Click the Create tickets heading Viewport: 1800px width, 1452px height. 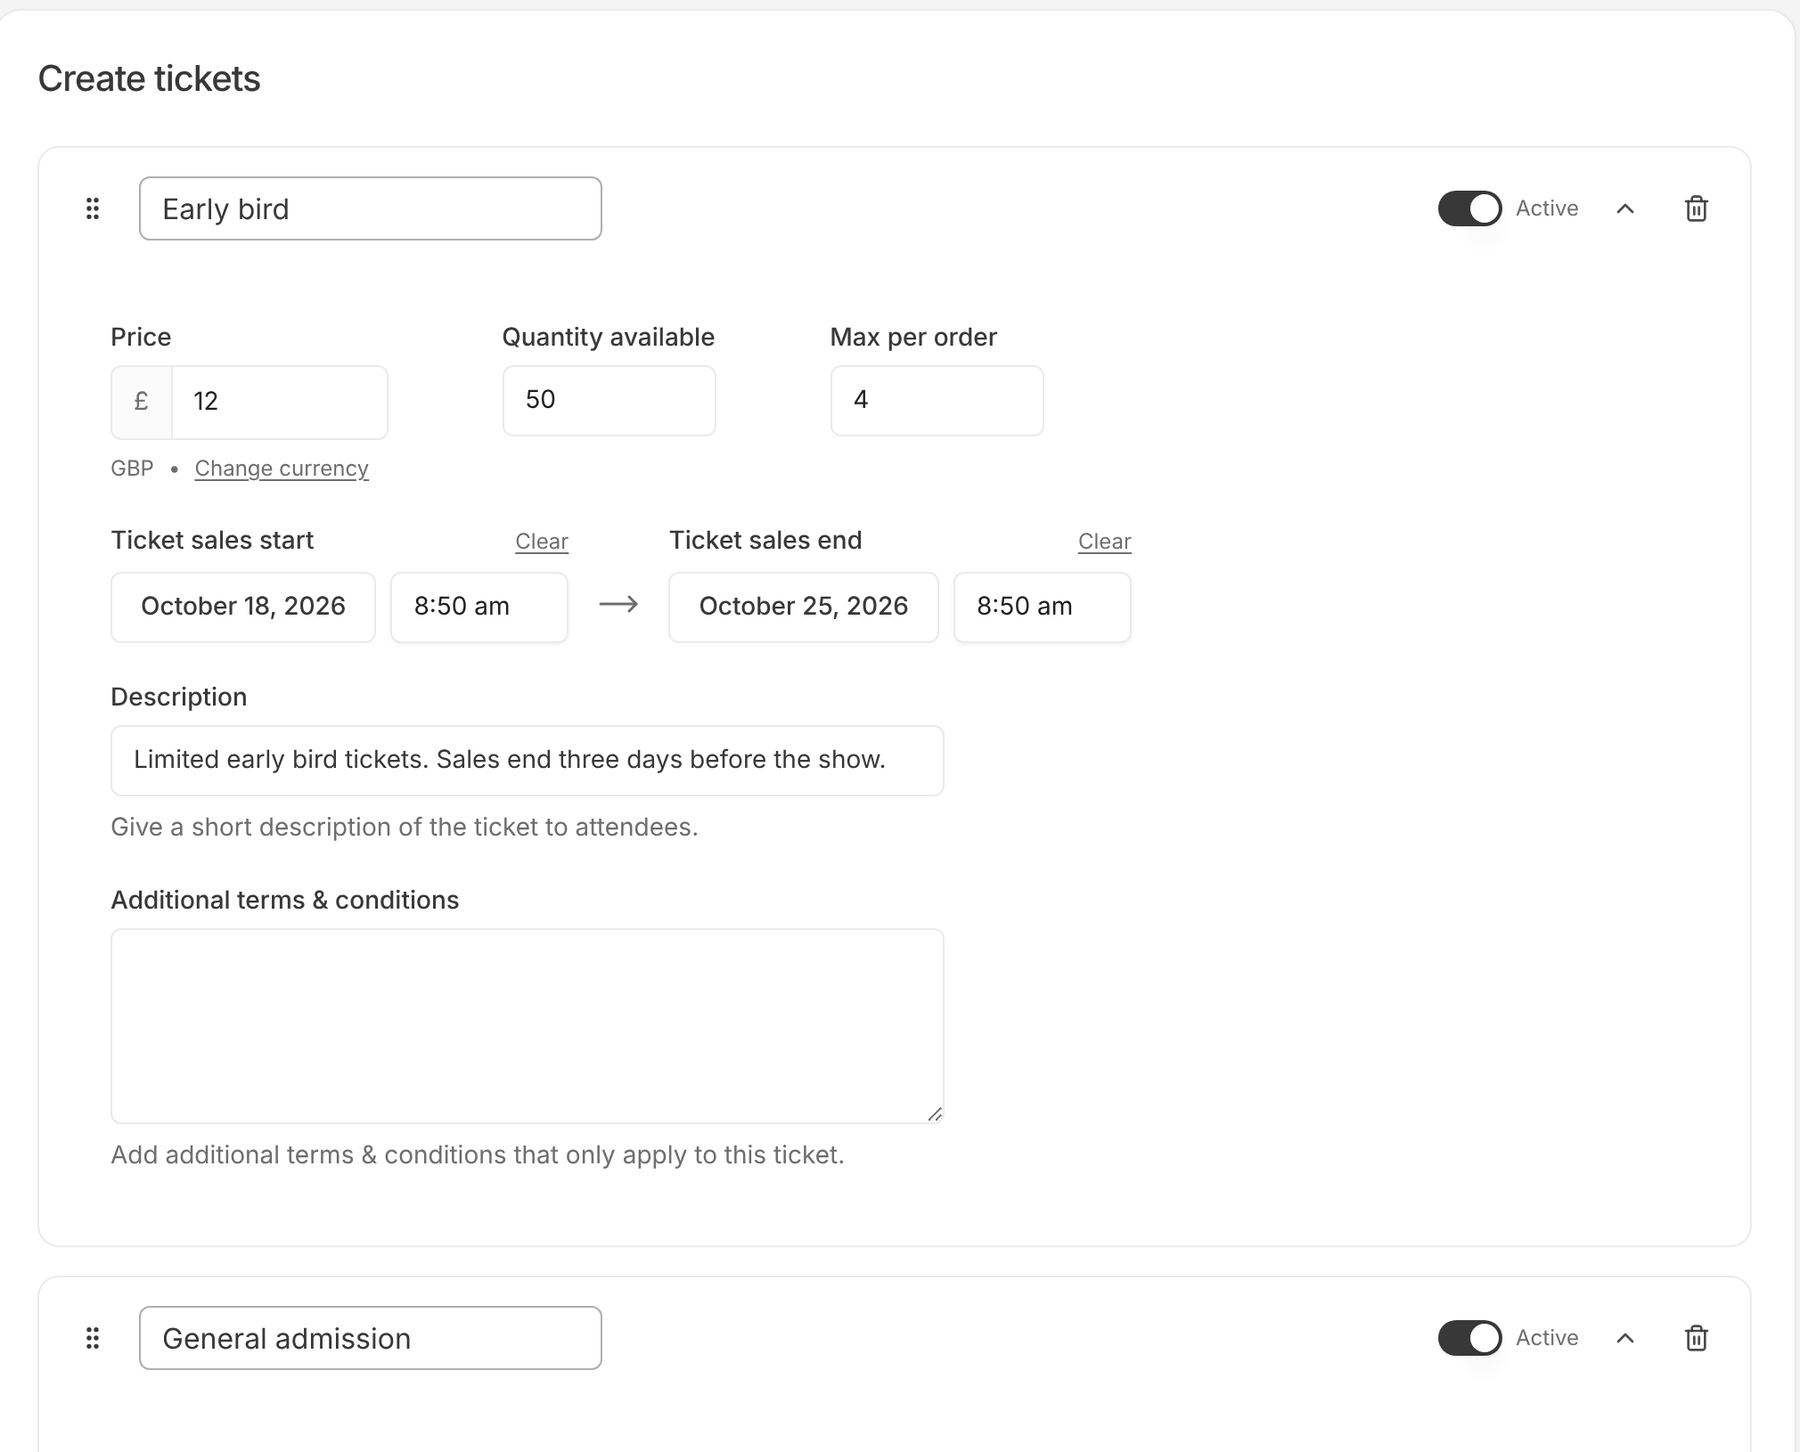click(x=149, y=79)
